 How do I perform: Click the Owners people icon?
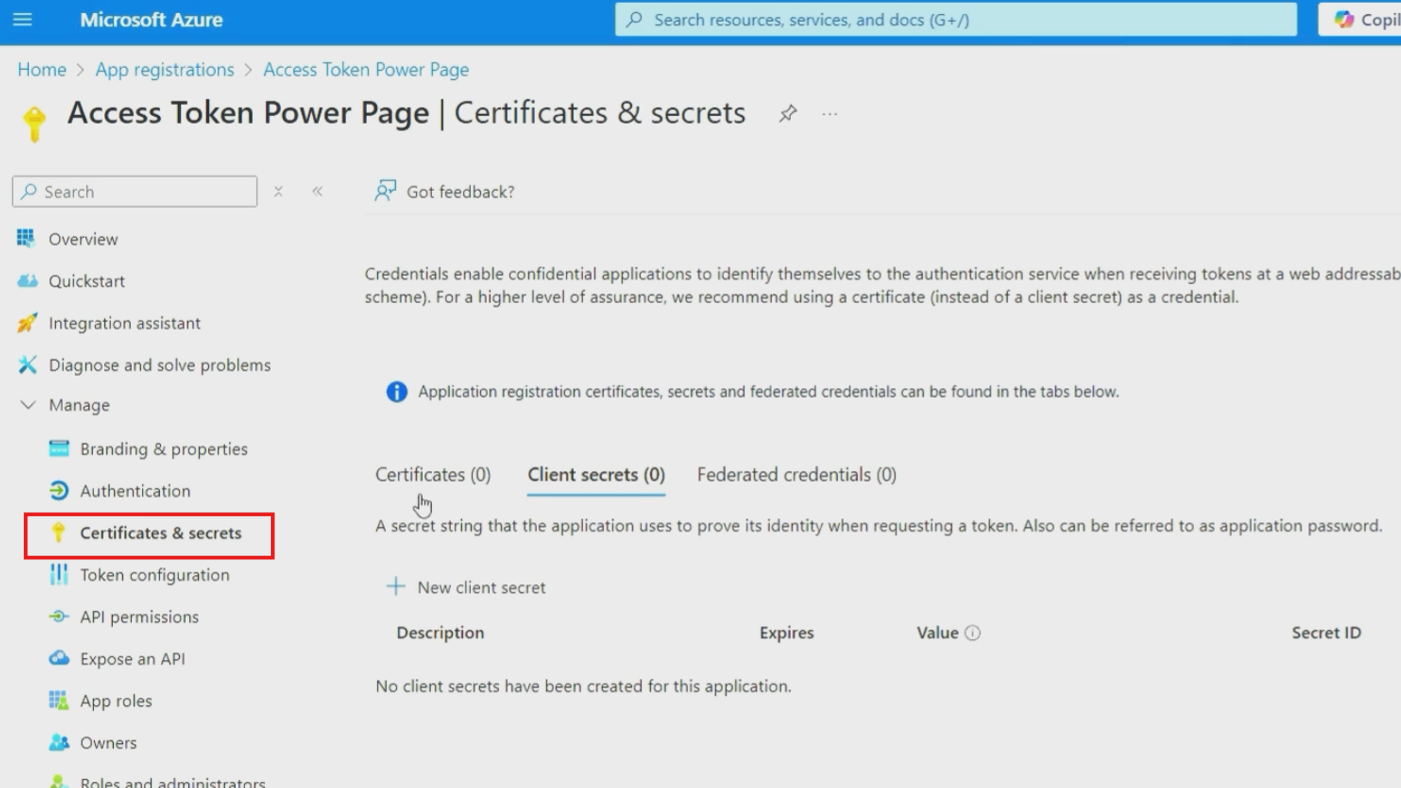pos(59,742)
